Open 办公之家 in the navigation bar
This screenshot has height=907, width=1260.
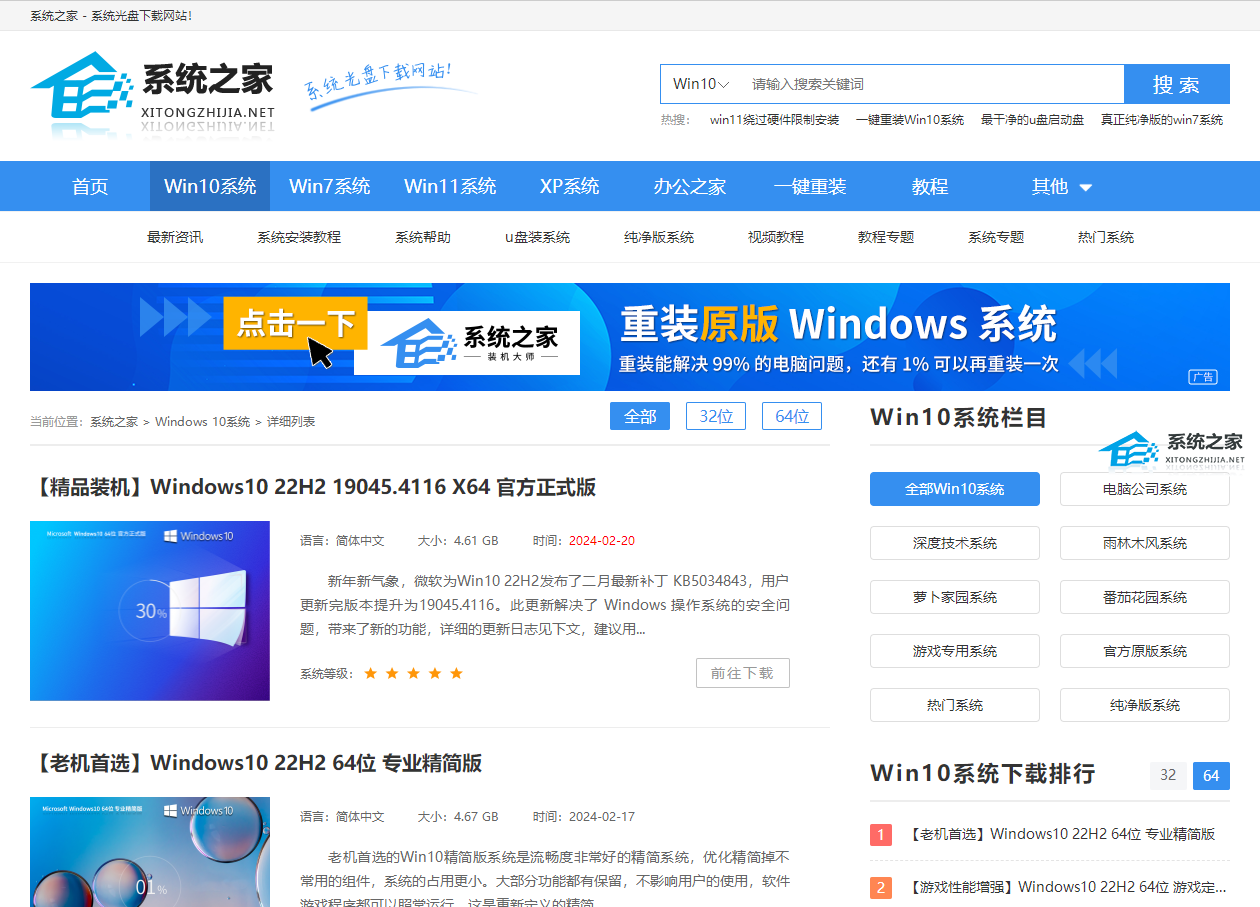(x=690, y=186)
